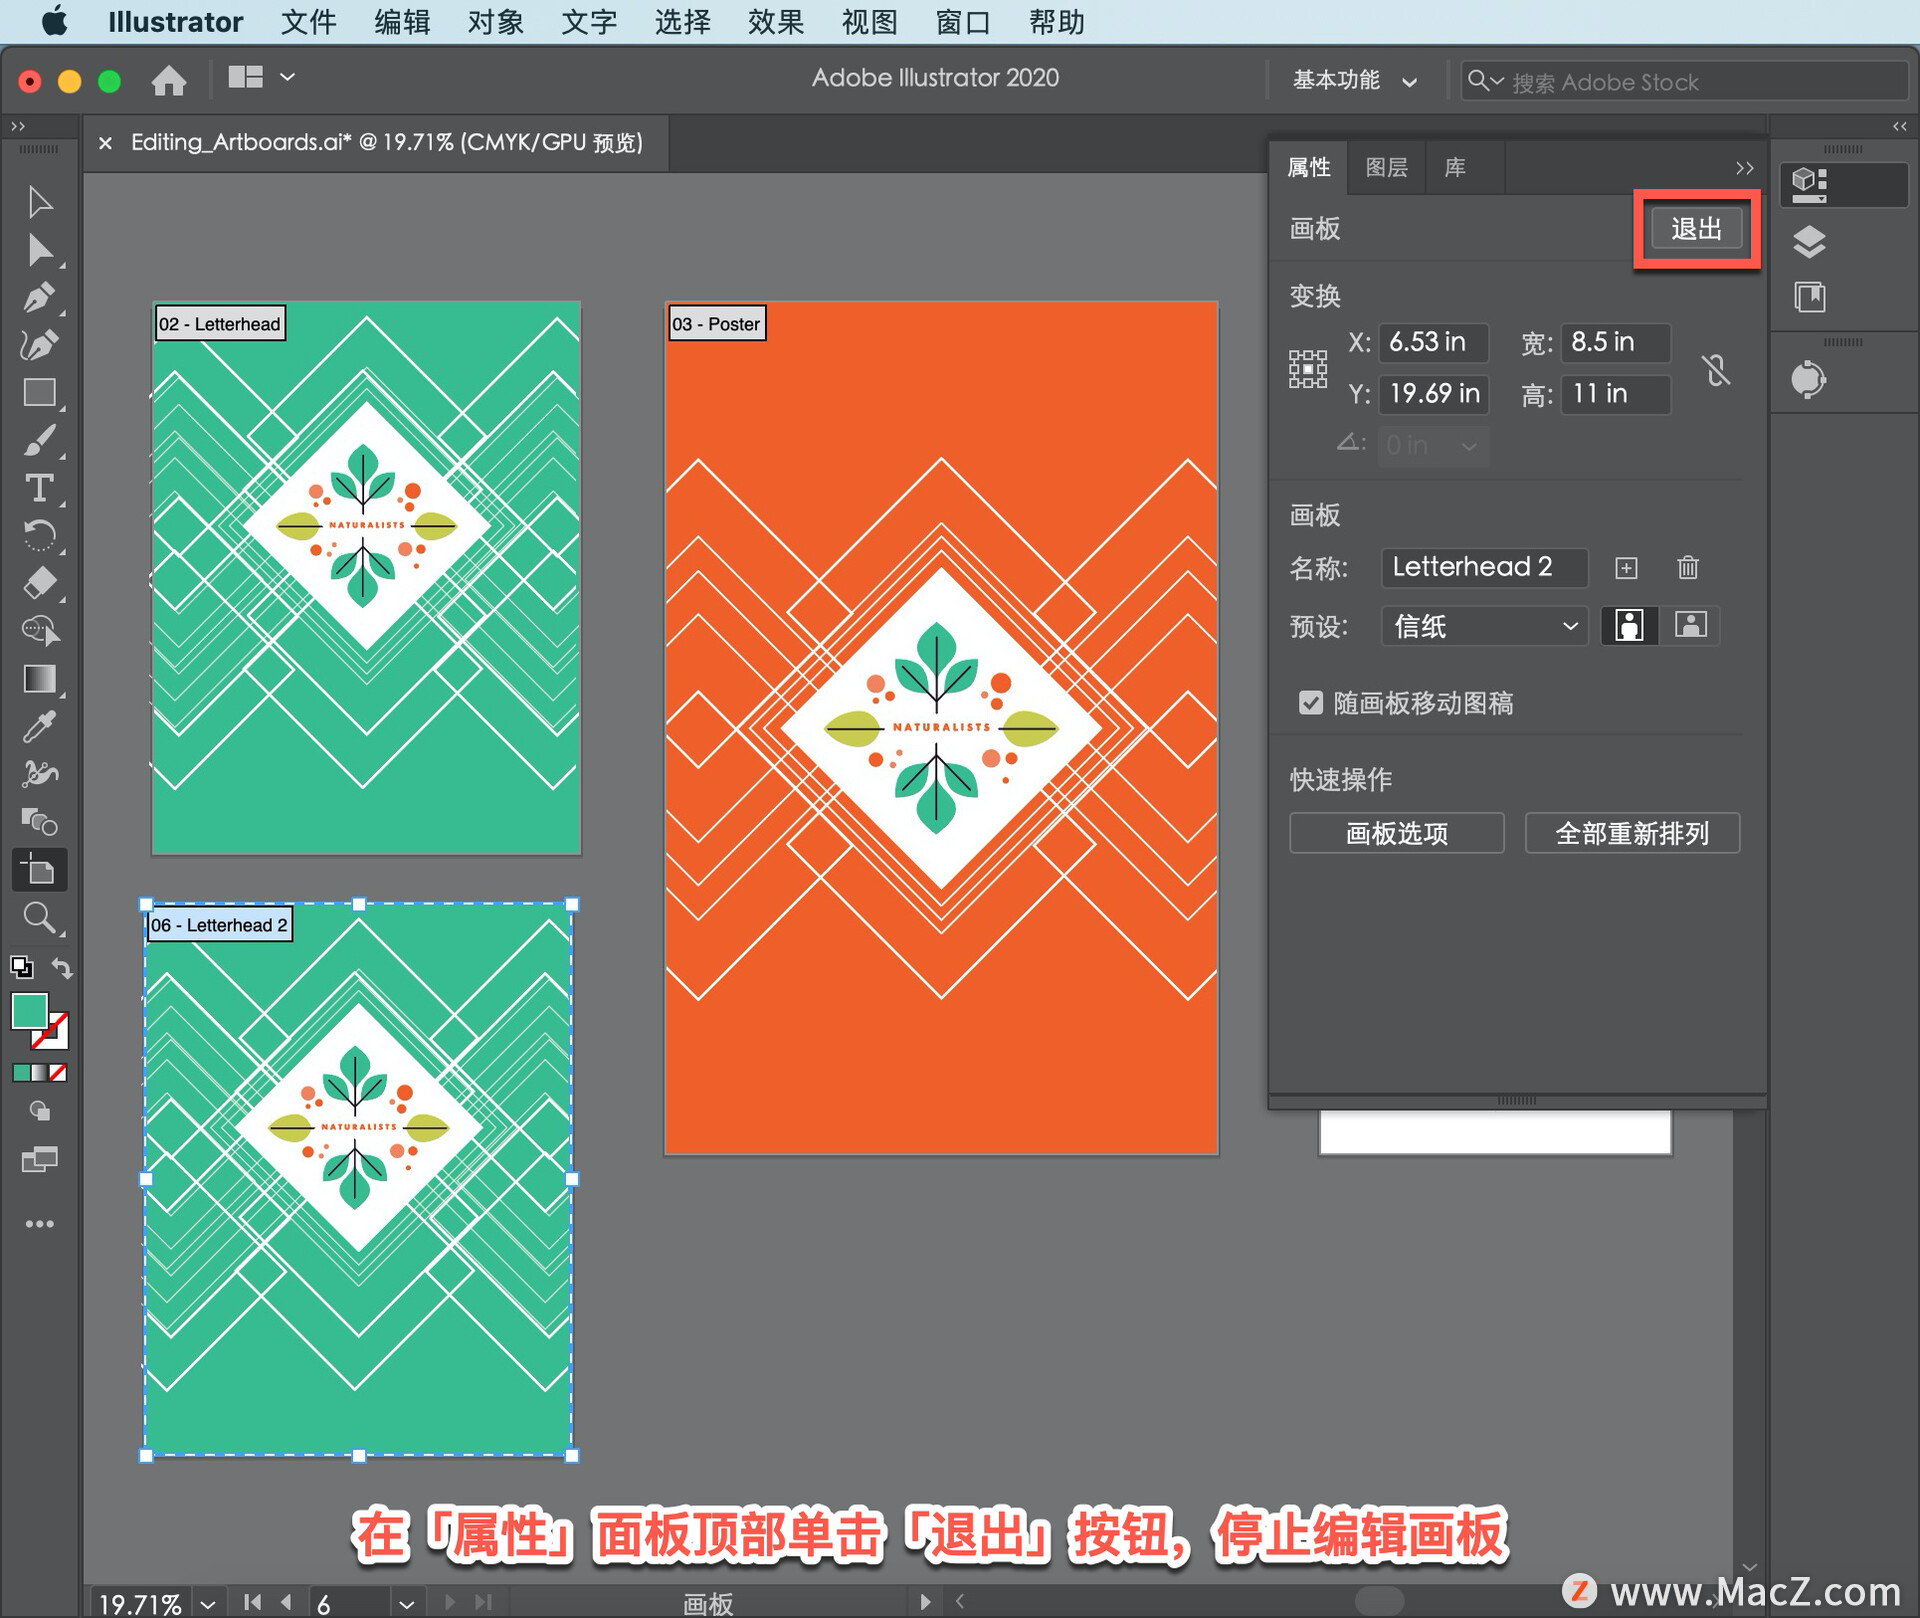The width and height of the screenshot is (1920, 1618).
Task: Click the artboard 名称 input field
Action: [x=1483, y=567]
